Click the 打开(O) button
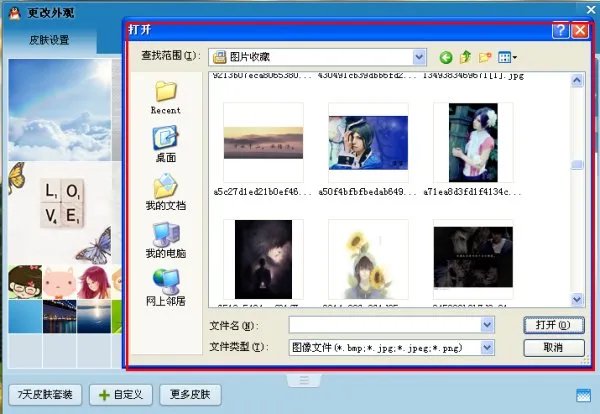This screenshot has width=600, height=414. (x=554, y=325)
